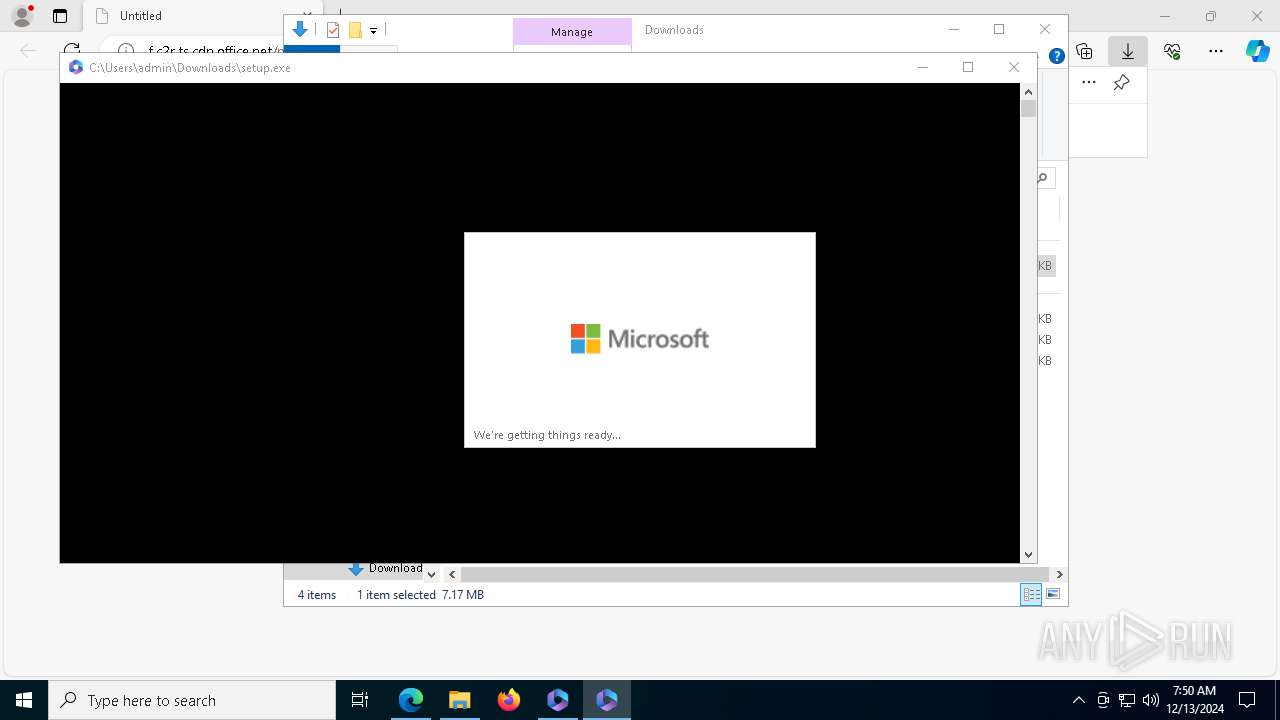Viewport: 1280px width, 720px height.
Task: Maximize the Downloads Explorer window
Action: coord(999,30)
